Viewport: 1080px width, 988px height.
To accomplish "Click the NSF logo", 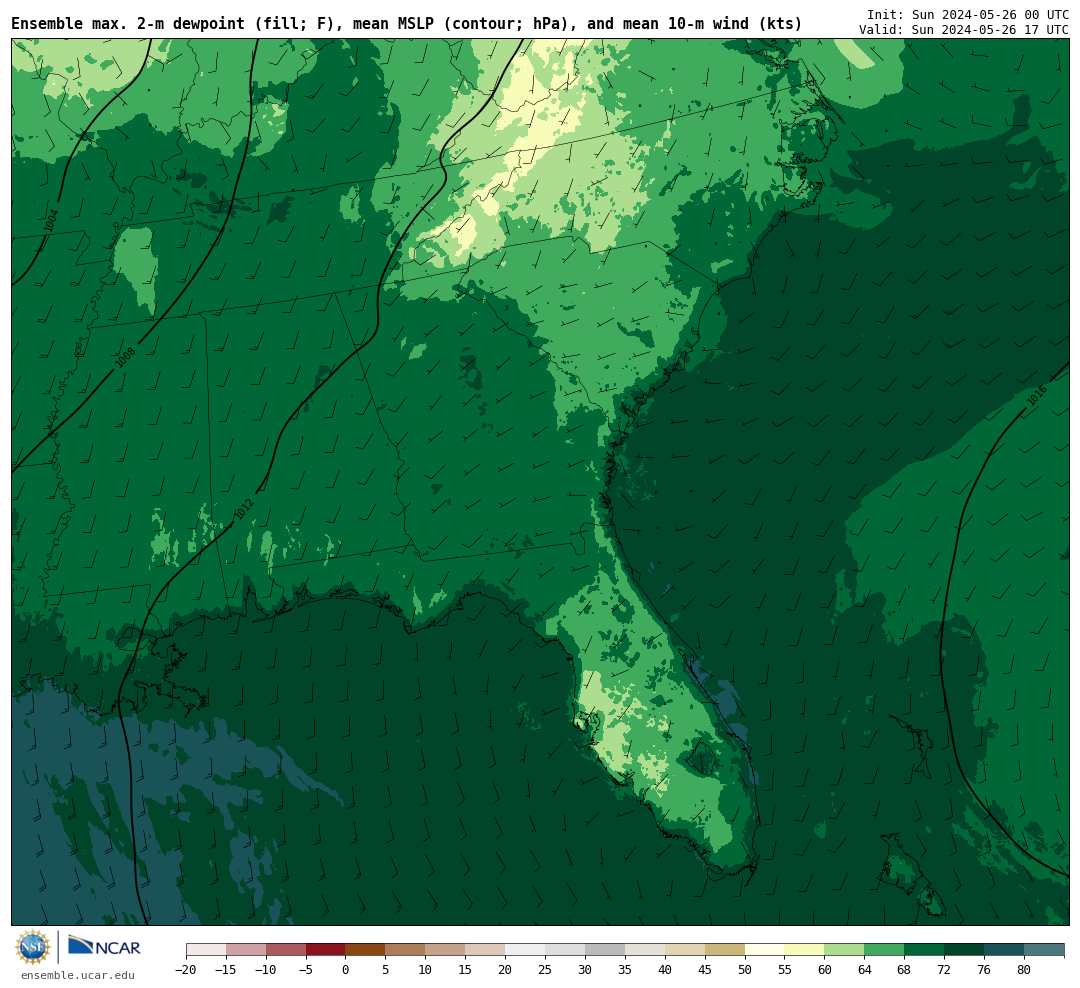I will coord(33,947).
